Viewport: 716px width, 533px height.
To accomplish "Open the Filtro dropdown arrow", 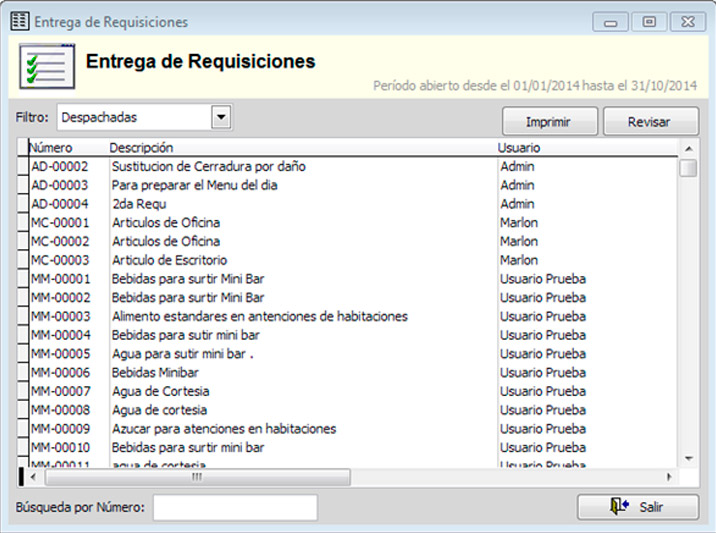I will point(221,118).
